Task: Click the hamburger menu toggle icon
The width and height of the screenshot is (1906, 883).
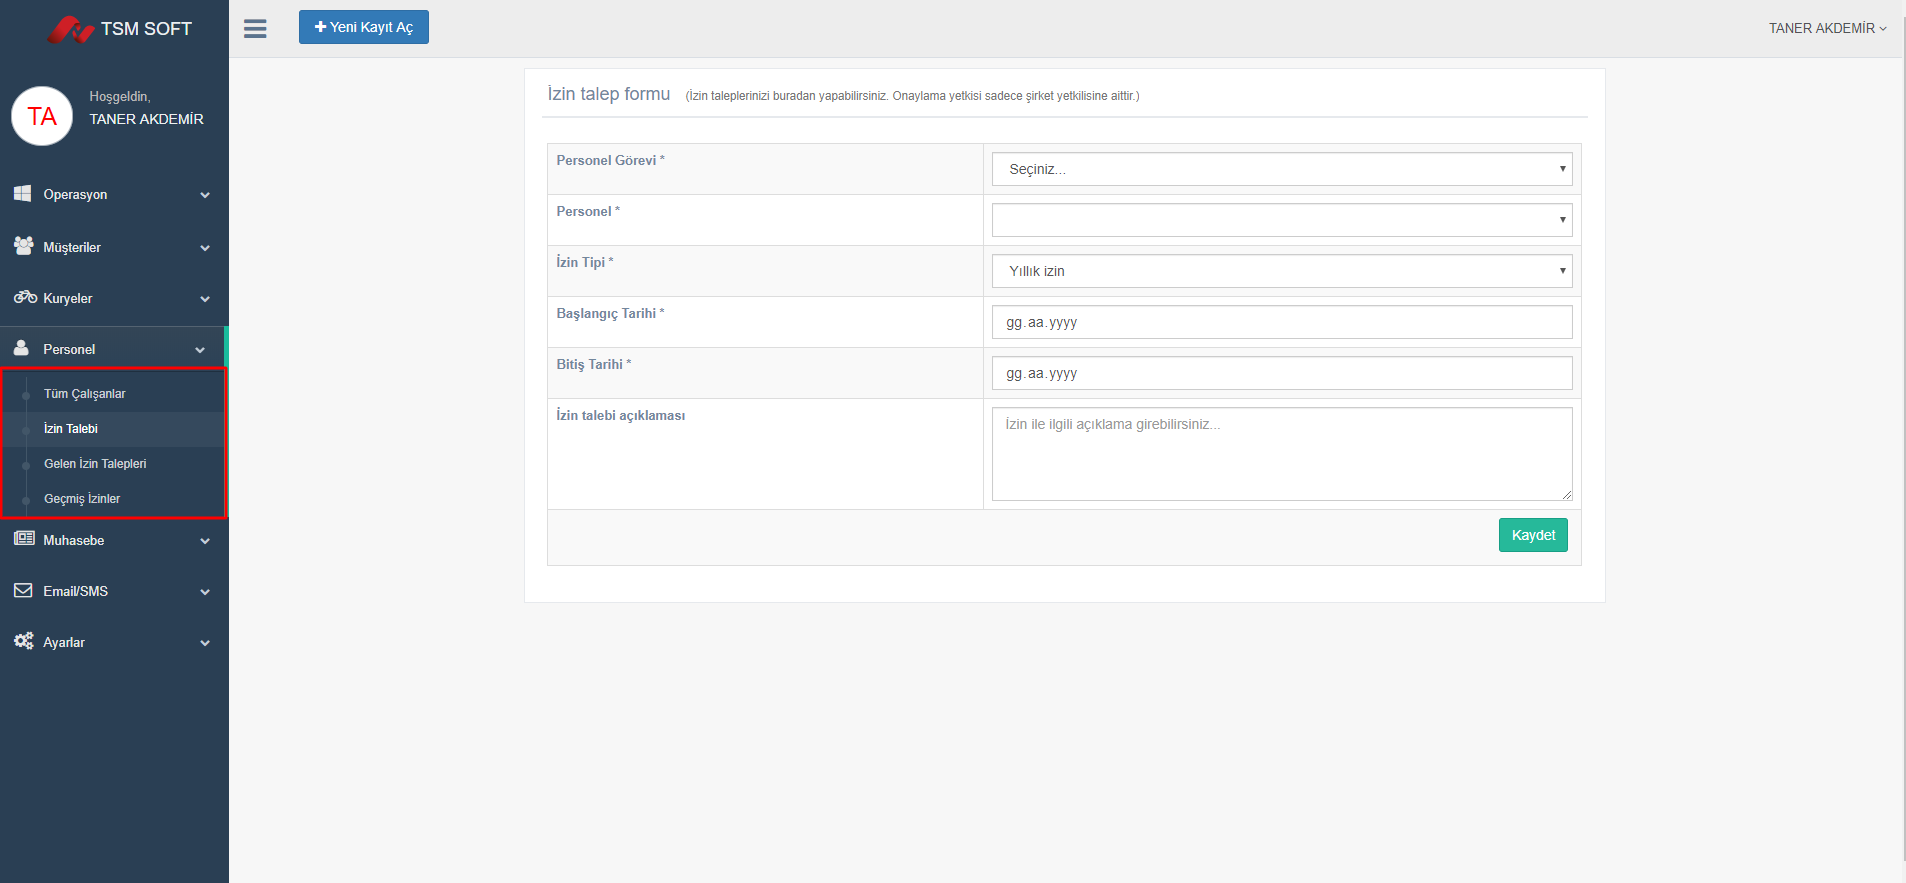Action: click(x=255, y=29)
